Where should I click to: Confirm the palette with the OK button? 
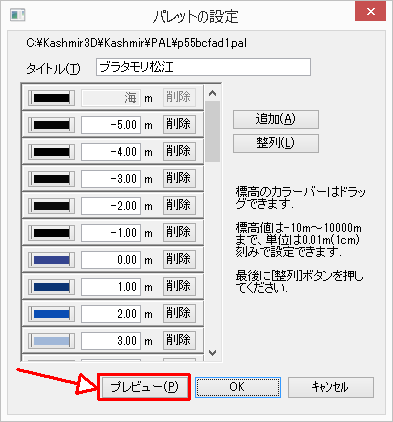point(238,387)
